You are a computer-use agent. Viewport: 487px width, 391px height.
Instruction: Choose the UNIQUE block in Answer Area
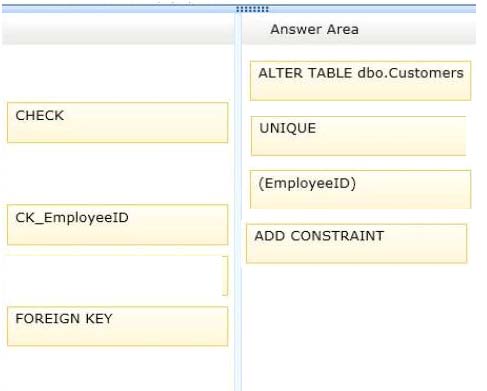358,136
